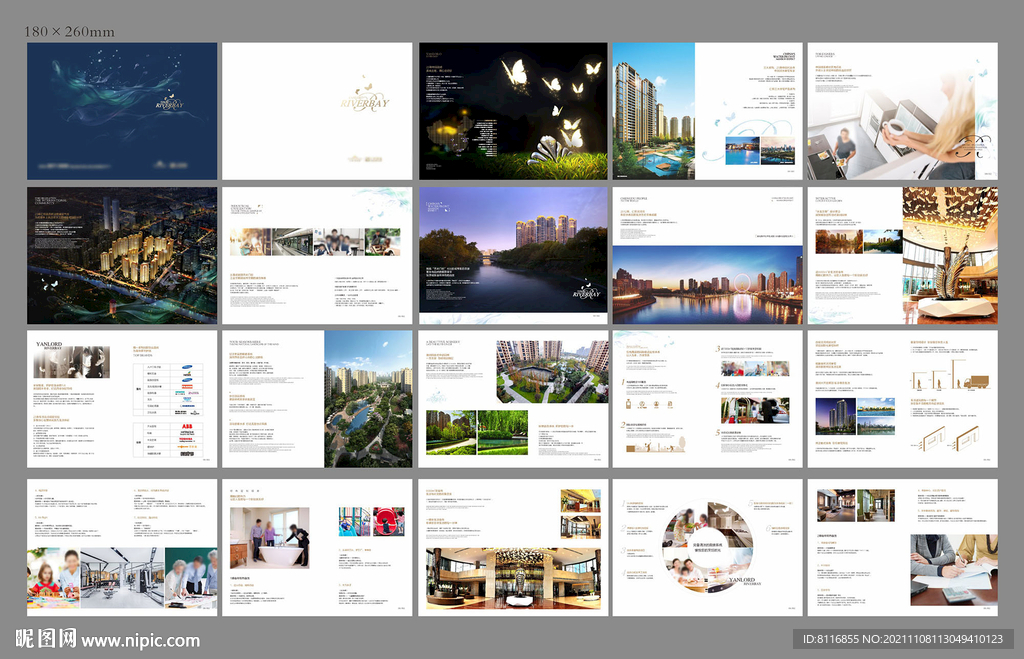
Task: Open the circular photo collage YANLORD spread
Action: coord(707,547)
